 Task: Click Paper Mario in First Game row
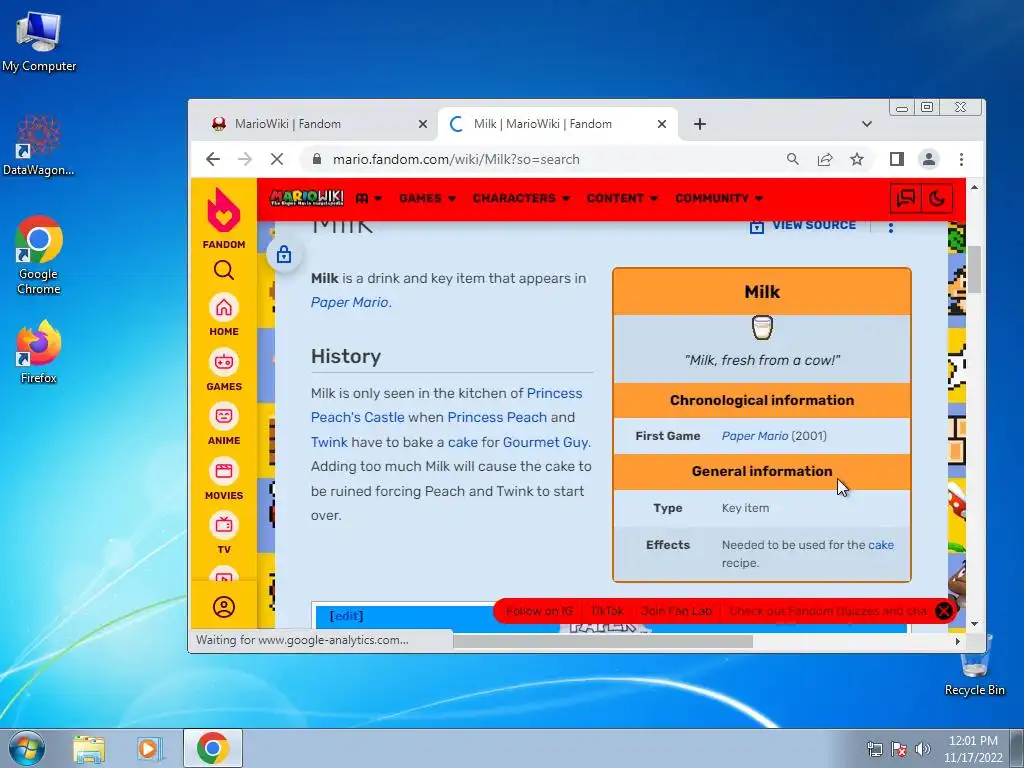tap(755, 436)
